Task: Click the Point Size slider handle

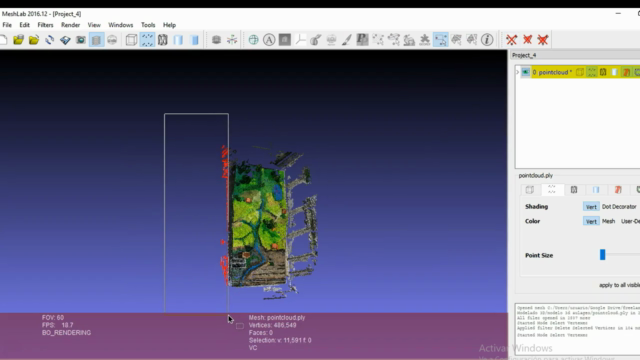Action: coord(602,255)
